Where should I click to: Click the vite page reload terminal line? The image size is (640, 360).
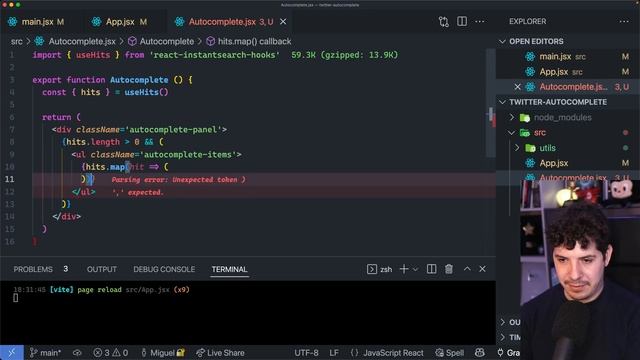click(x=101, y=290)
